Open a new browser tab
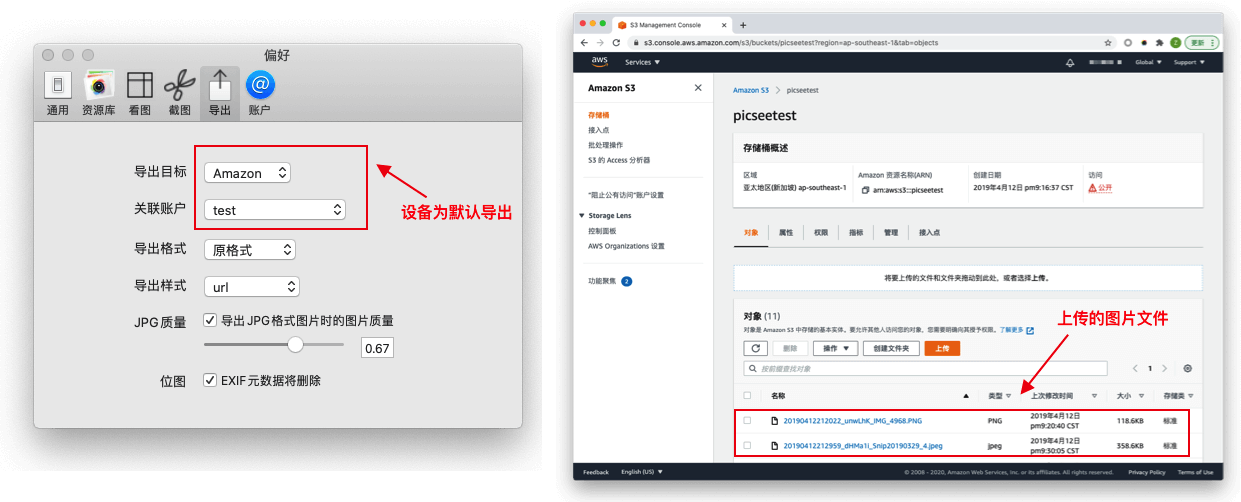The width and height of the screenshot is (1241, 502). pyautogui.click(x=743, y=25)
